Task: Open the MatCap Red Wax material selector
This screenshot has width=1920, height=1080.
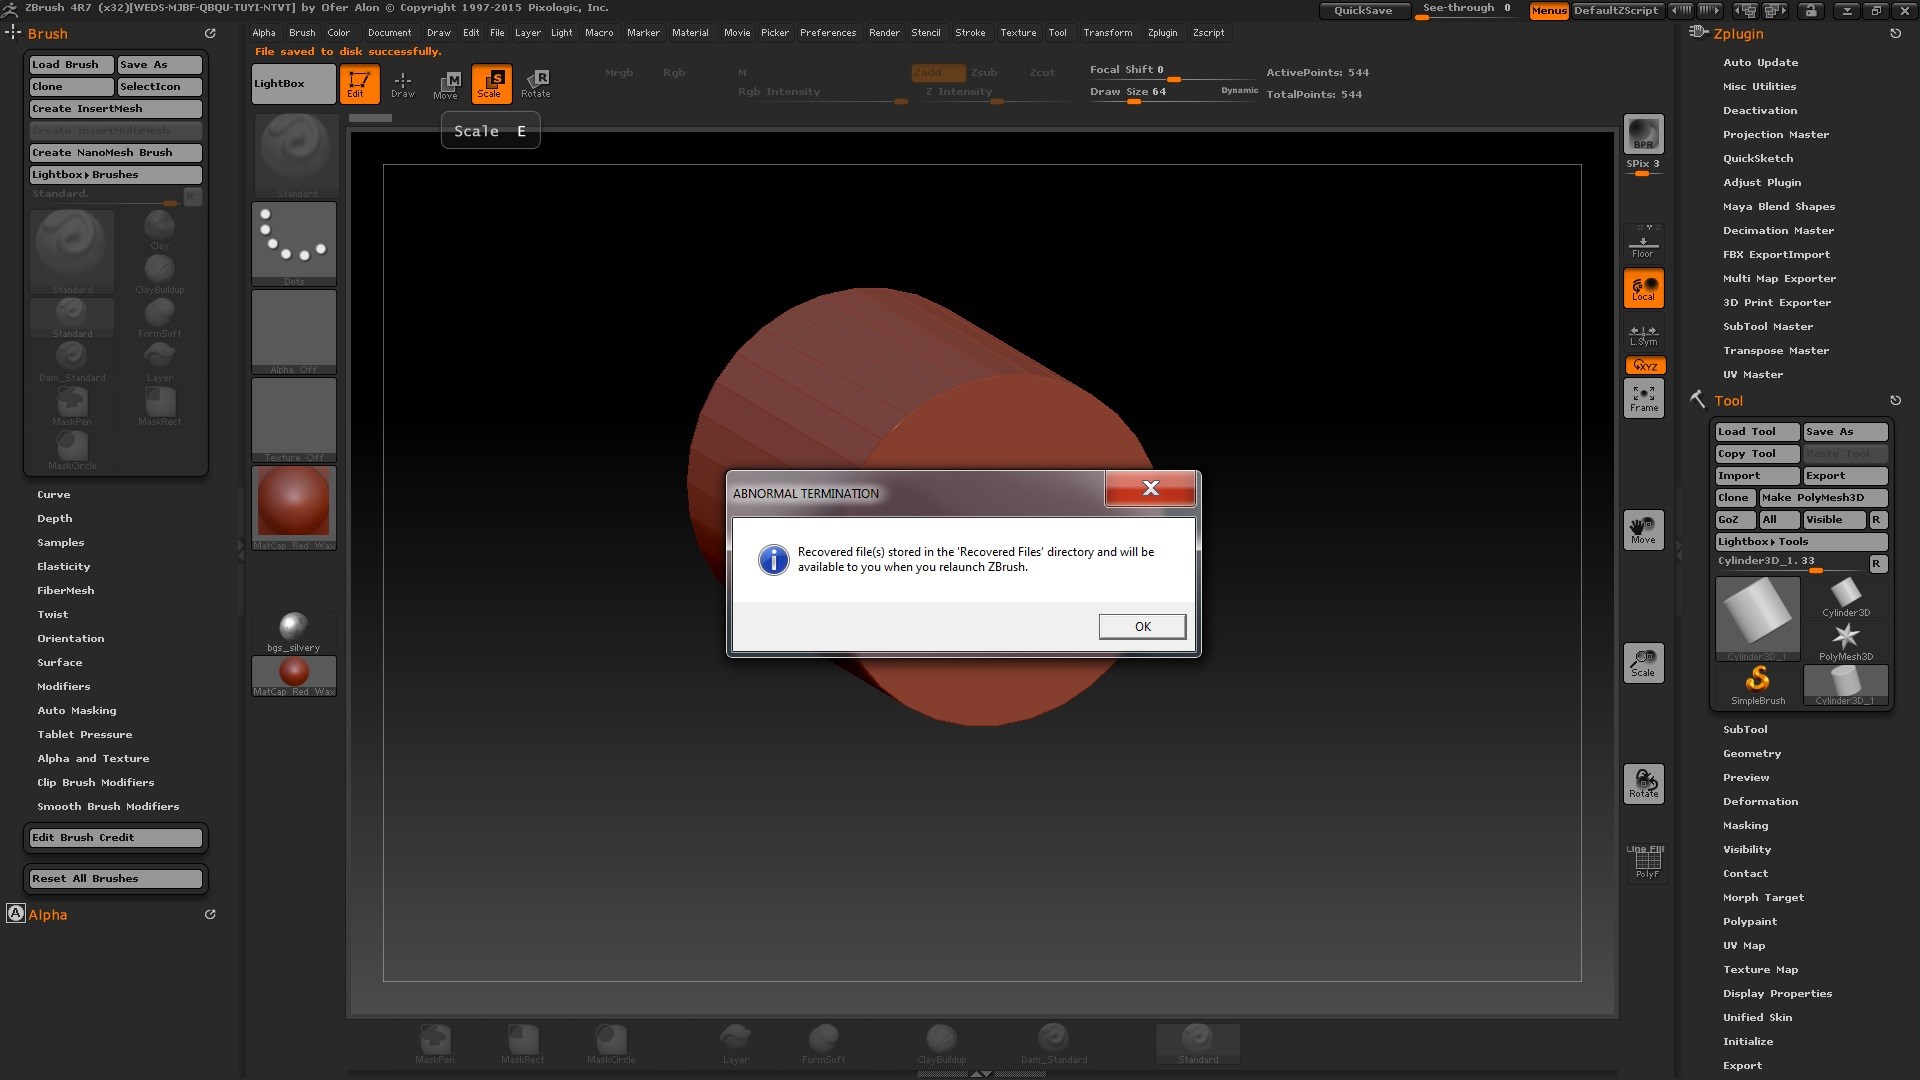Action: (x=294, y=508)
